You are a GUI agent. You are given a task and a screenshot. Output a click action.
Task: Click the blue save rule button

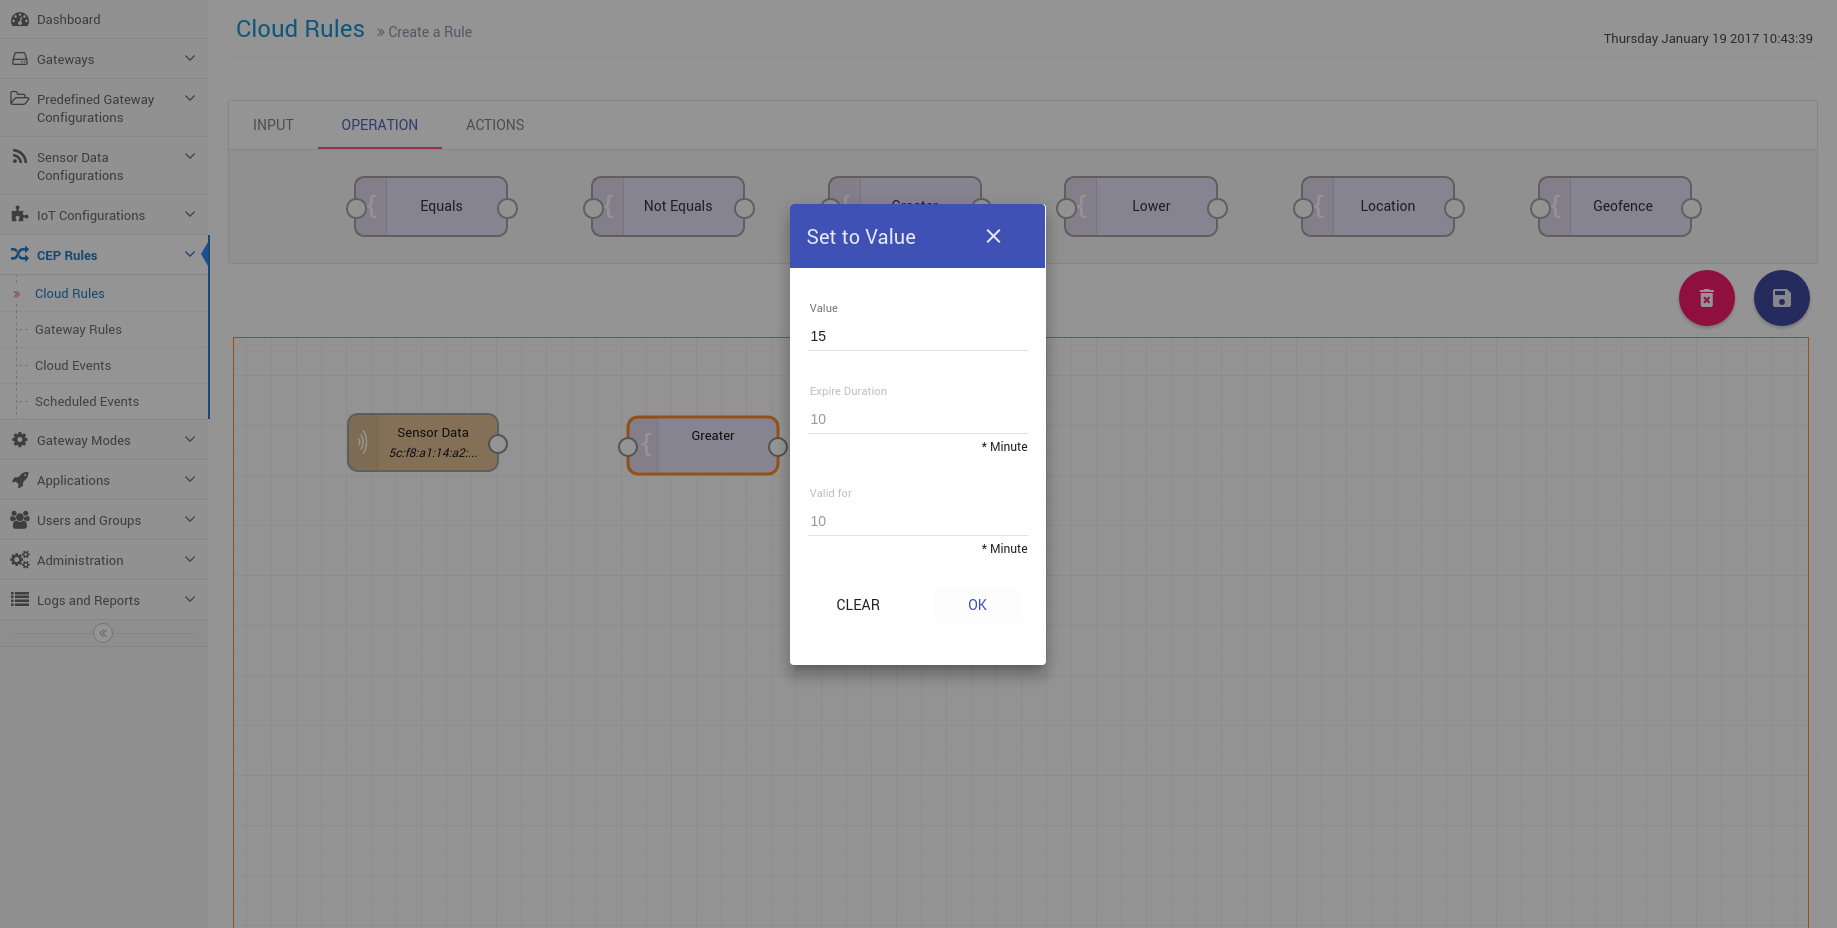pos(1781,298)
